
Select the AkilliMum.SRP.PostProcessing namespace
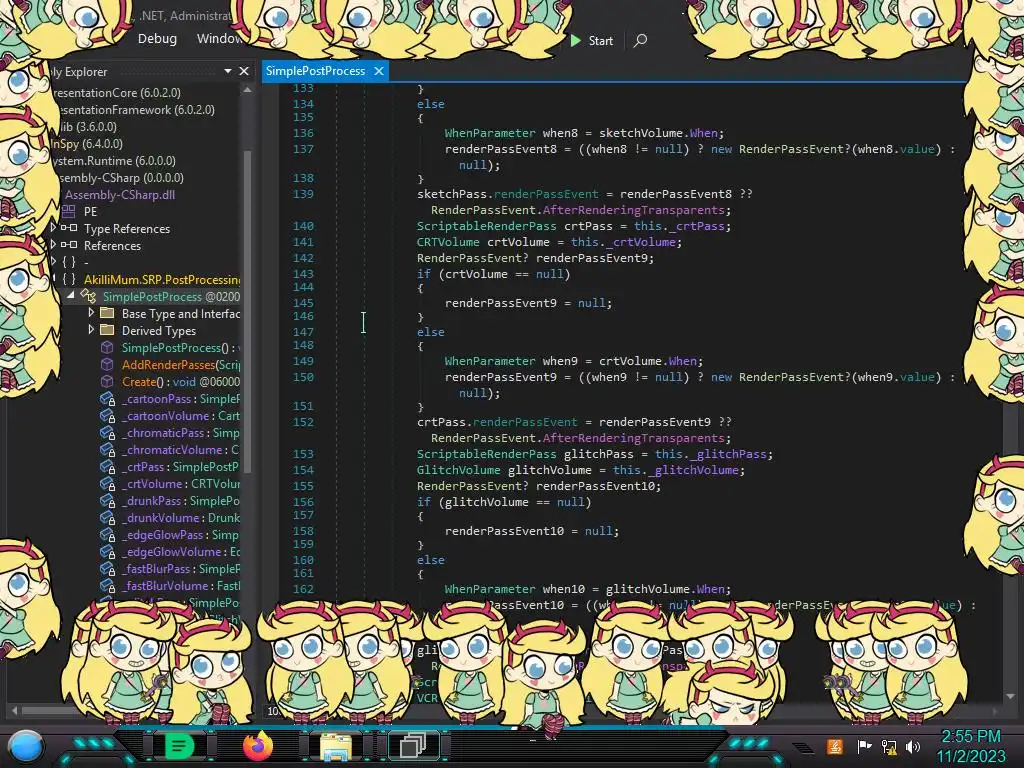[x=162, y=280]
